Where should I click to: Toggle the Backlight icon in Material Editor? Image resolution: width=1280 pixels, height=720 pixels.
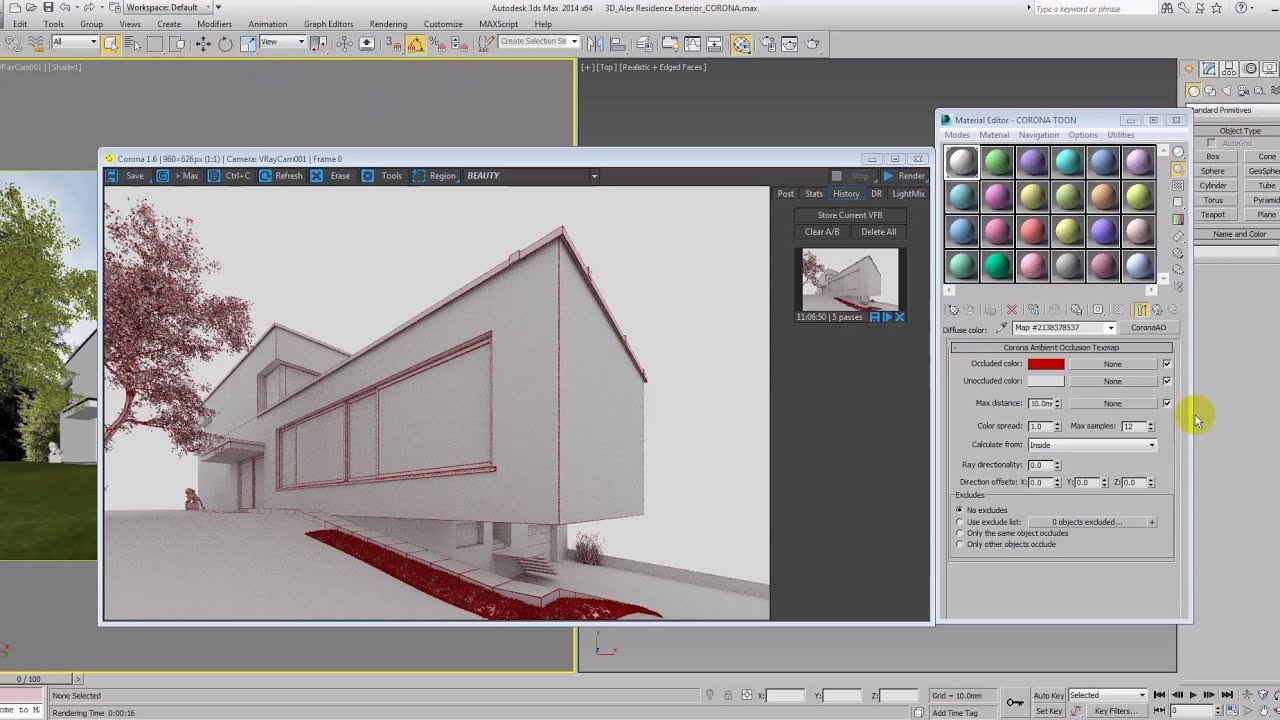pyautogui.click(x=1179, y=169)
